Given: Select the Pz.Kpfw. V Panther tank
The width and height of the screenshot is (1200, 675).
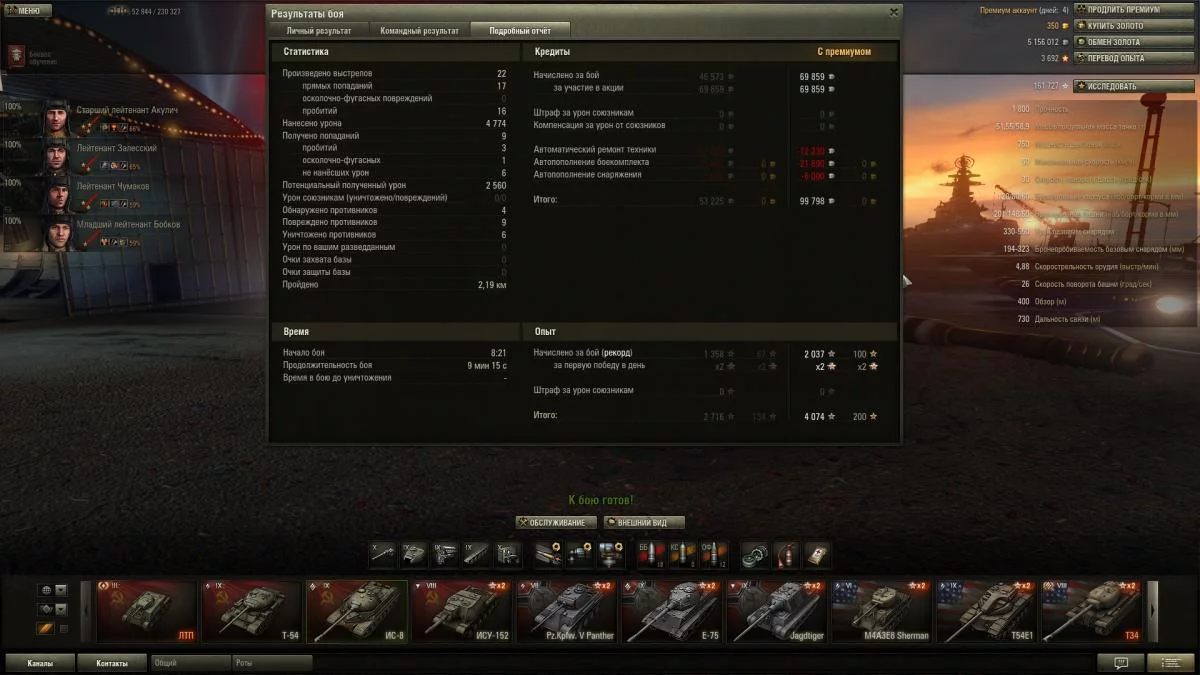Looking at the screenshot, I should click(568, 611).
